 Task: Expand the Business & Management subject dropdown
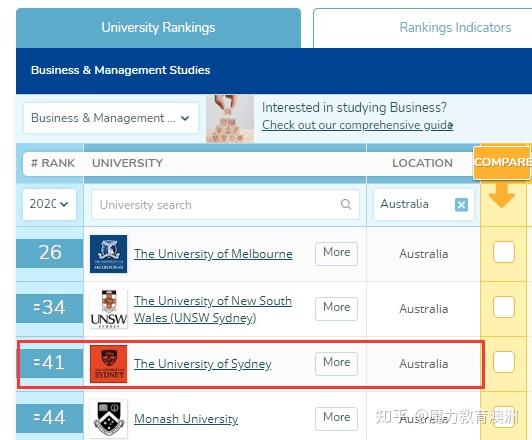(x=111, y=118)
